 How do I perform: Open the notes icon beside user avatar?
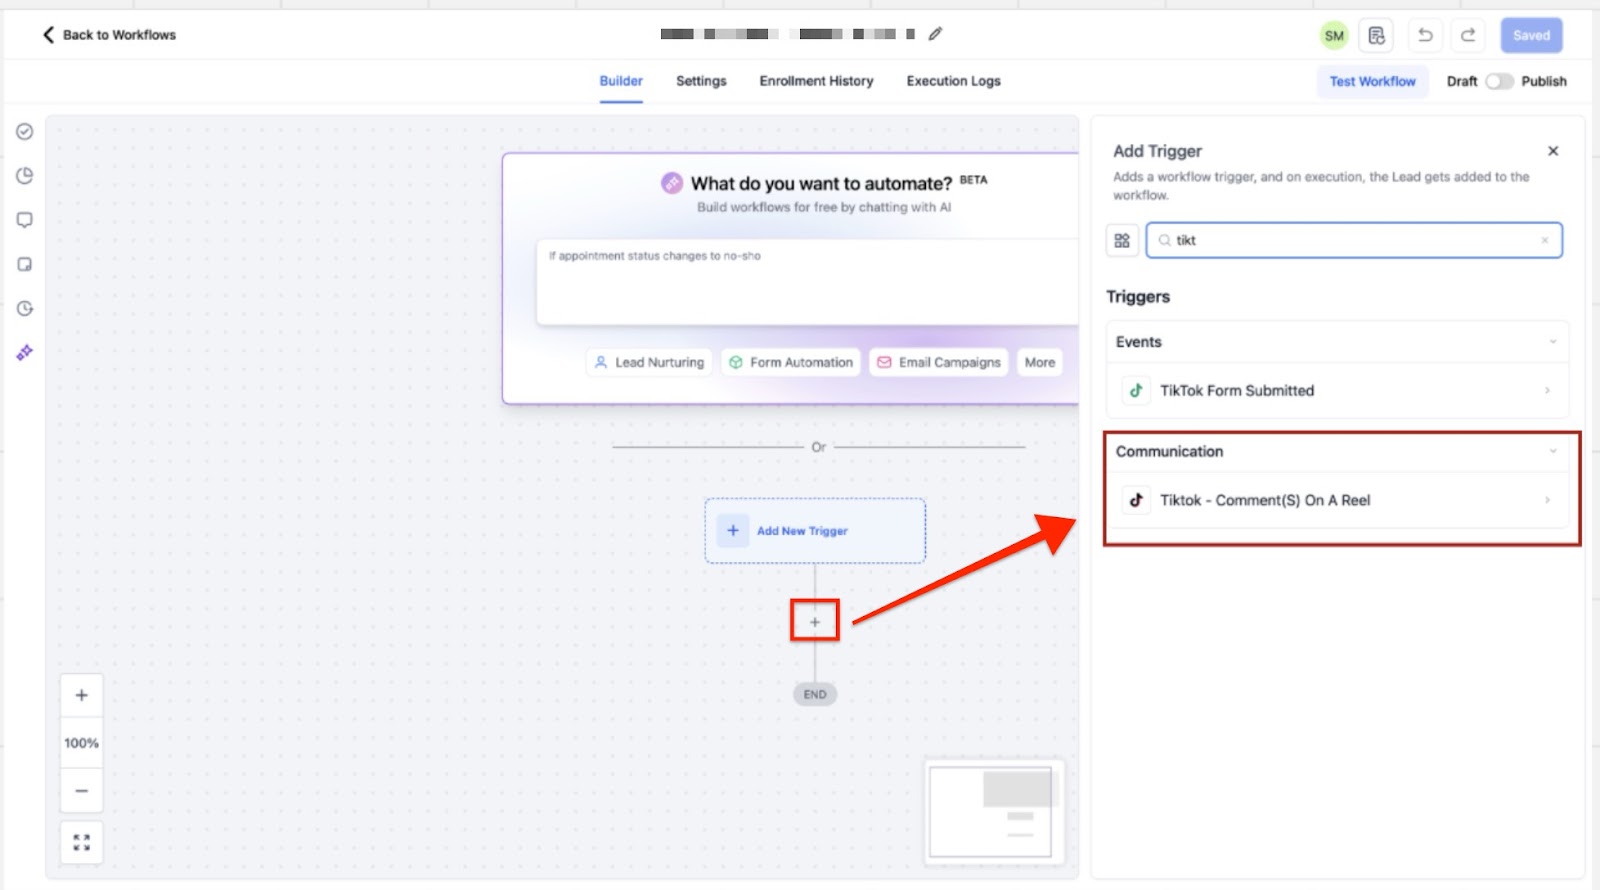coord(1377,35)
